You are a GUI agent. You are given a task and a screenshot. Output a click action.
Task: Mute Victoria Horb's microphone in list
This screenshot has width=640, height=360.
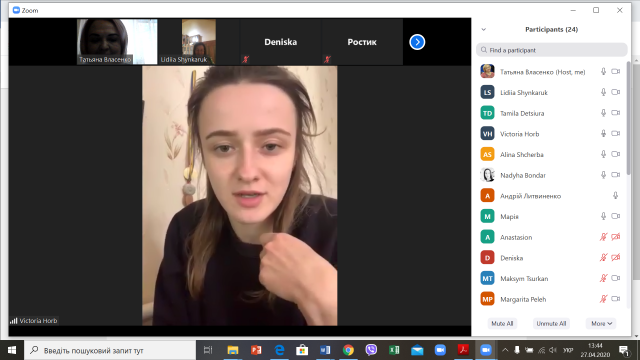603,133
